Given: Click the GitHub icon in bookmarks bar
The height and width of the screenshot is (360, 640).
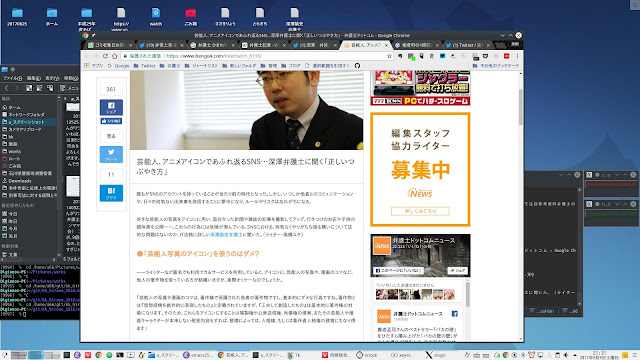Looking at the screenshot, I should [357, 65].
